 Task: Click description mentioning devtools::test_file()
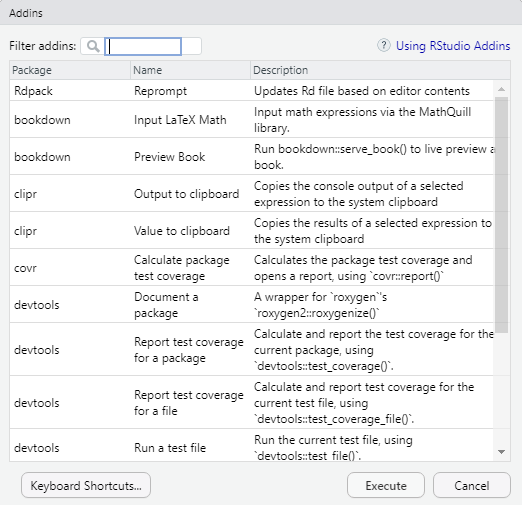[333, 448]
